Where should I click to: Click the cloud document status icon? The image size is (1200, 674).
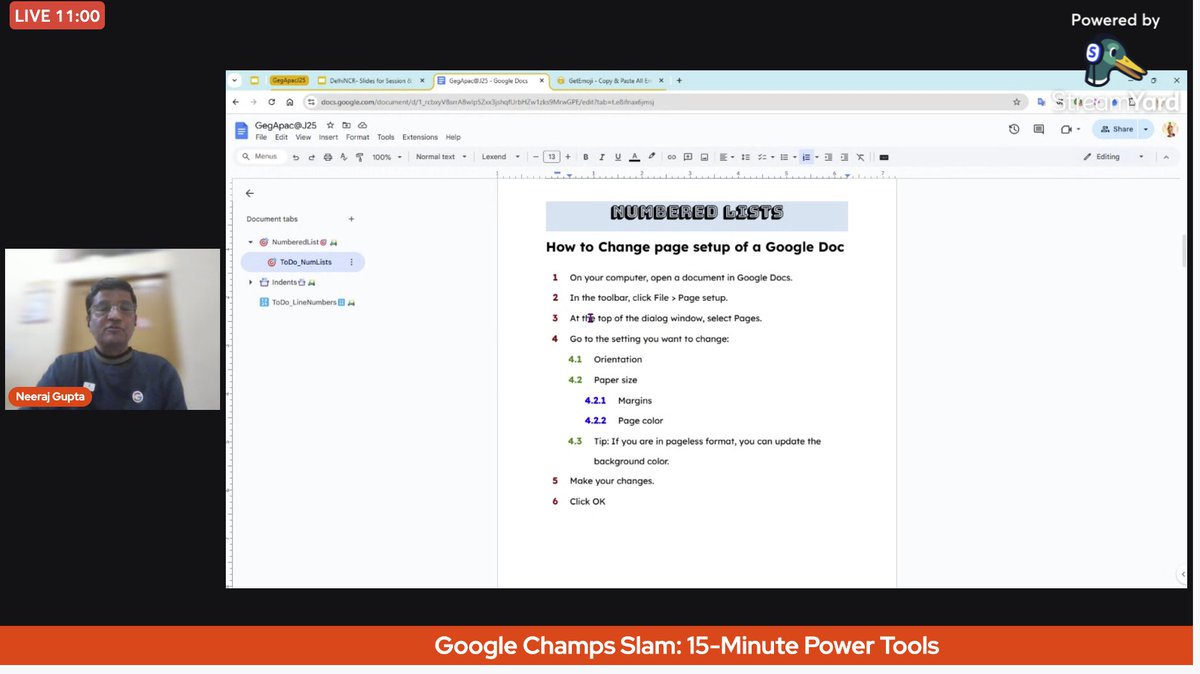tap(362, 125)
